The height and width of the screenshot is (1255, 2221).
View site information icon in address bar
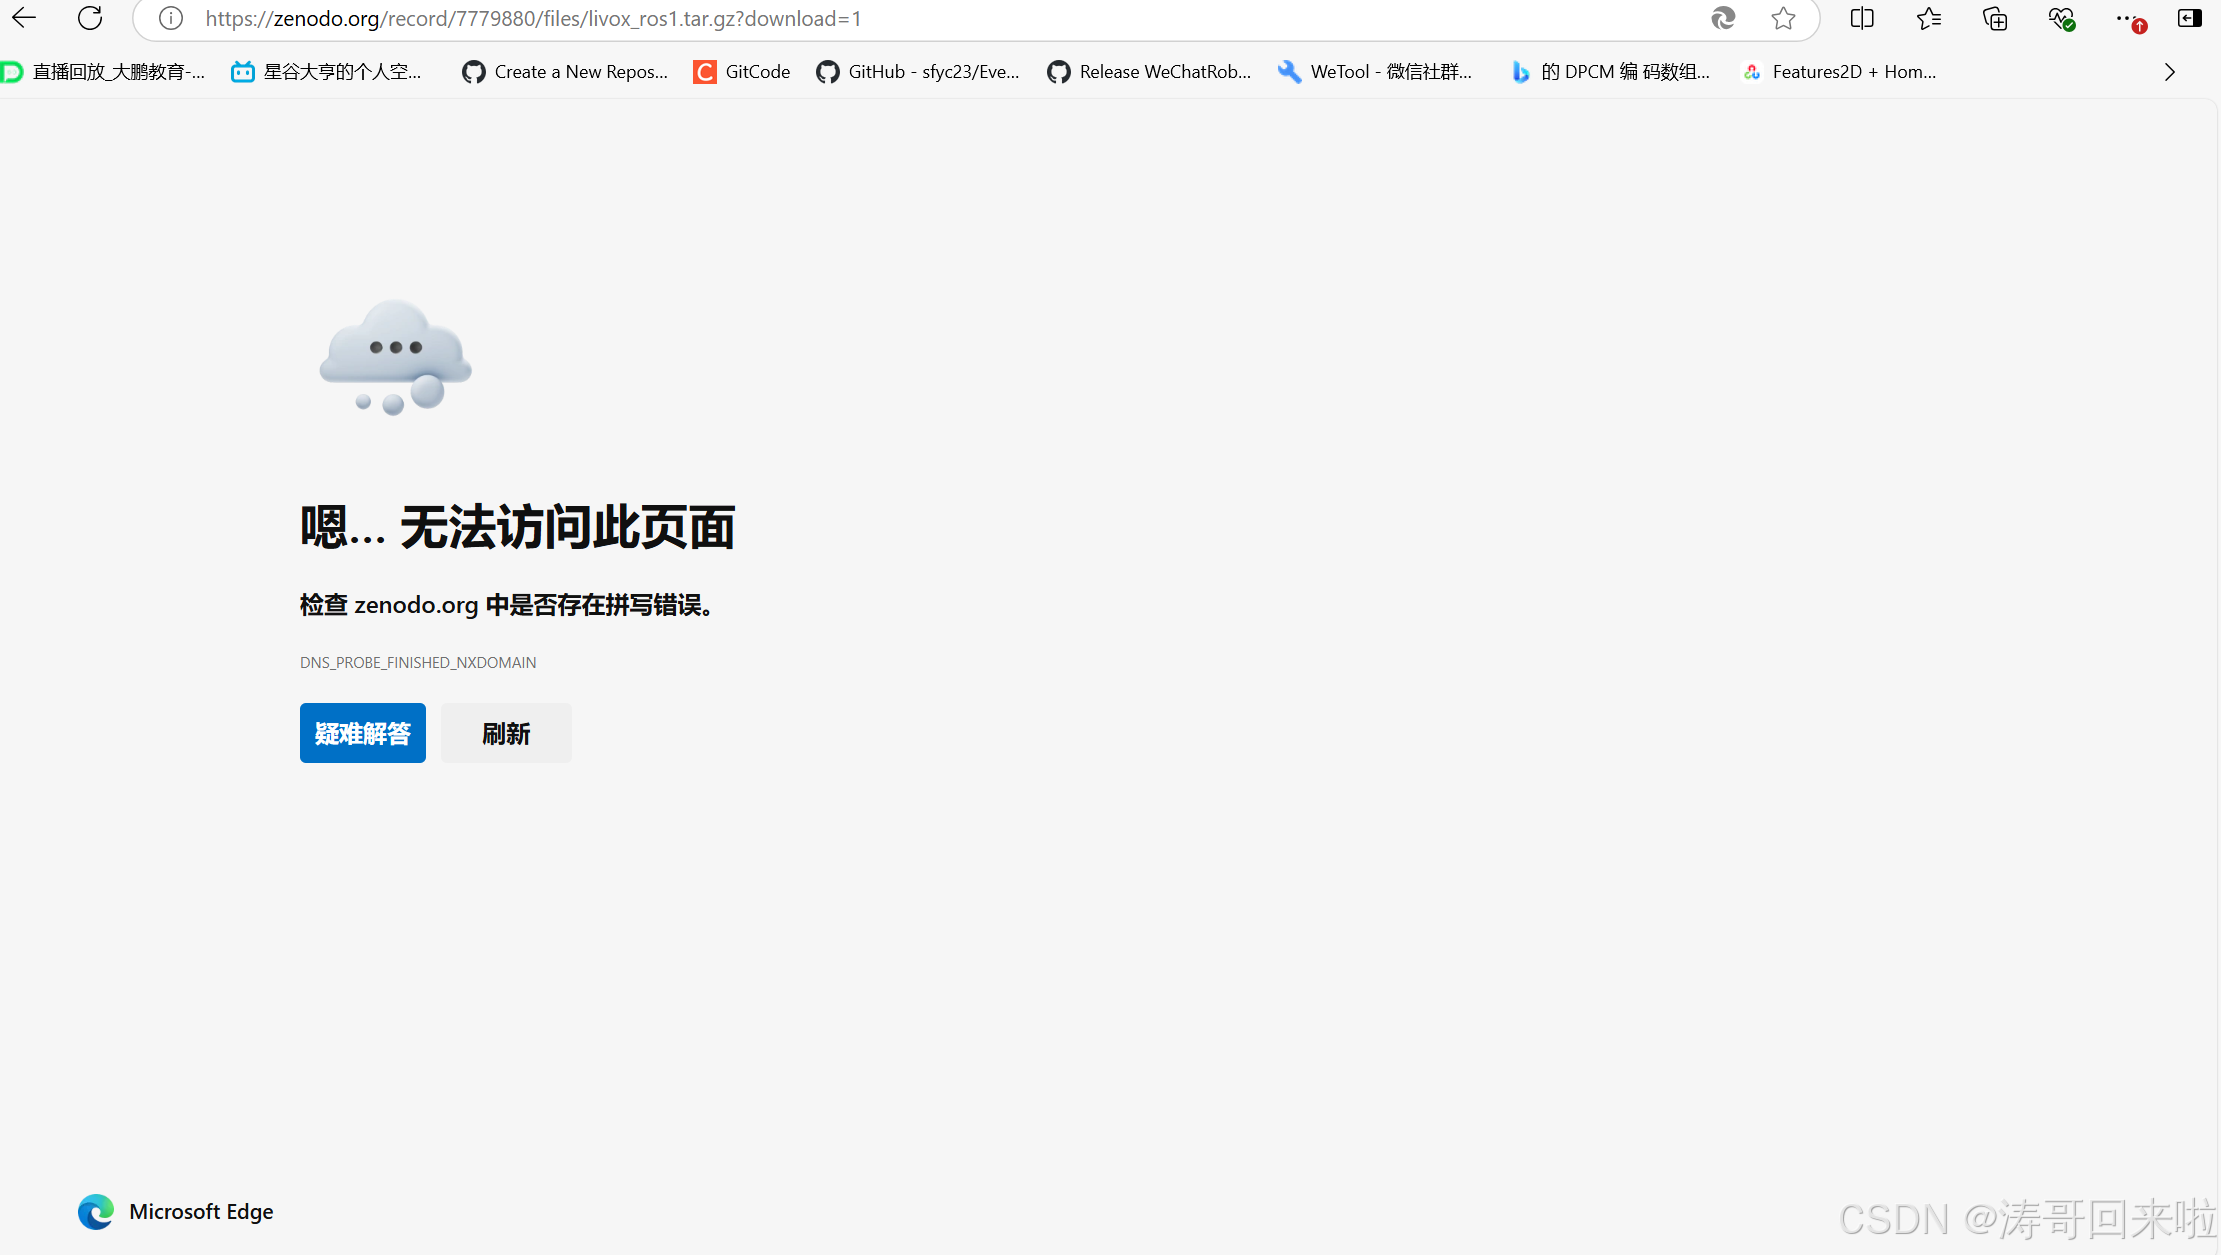point(171,19)
